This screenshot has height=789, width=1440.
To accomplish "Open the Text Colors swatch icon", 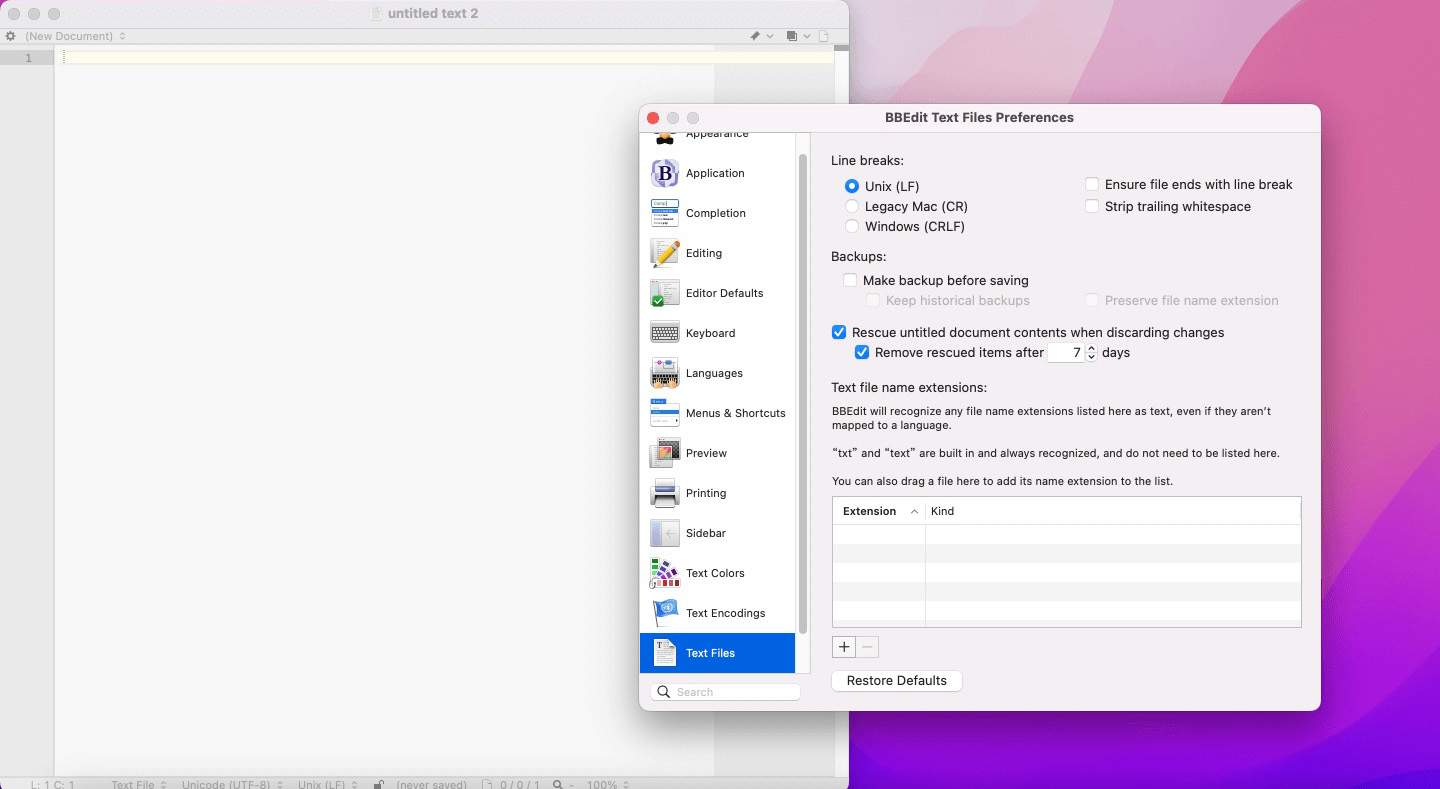I will point(665,573).
